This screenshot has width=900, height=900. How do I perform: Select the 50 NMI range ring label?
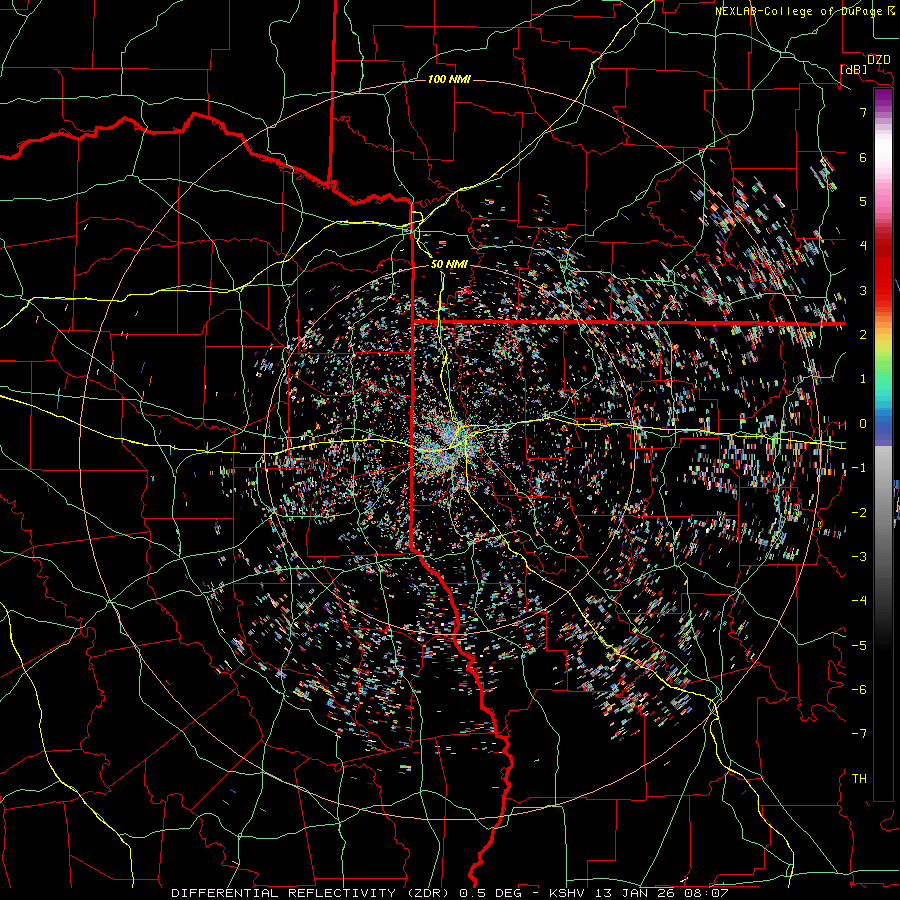pos(449,264)
